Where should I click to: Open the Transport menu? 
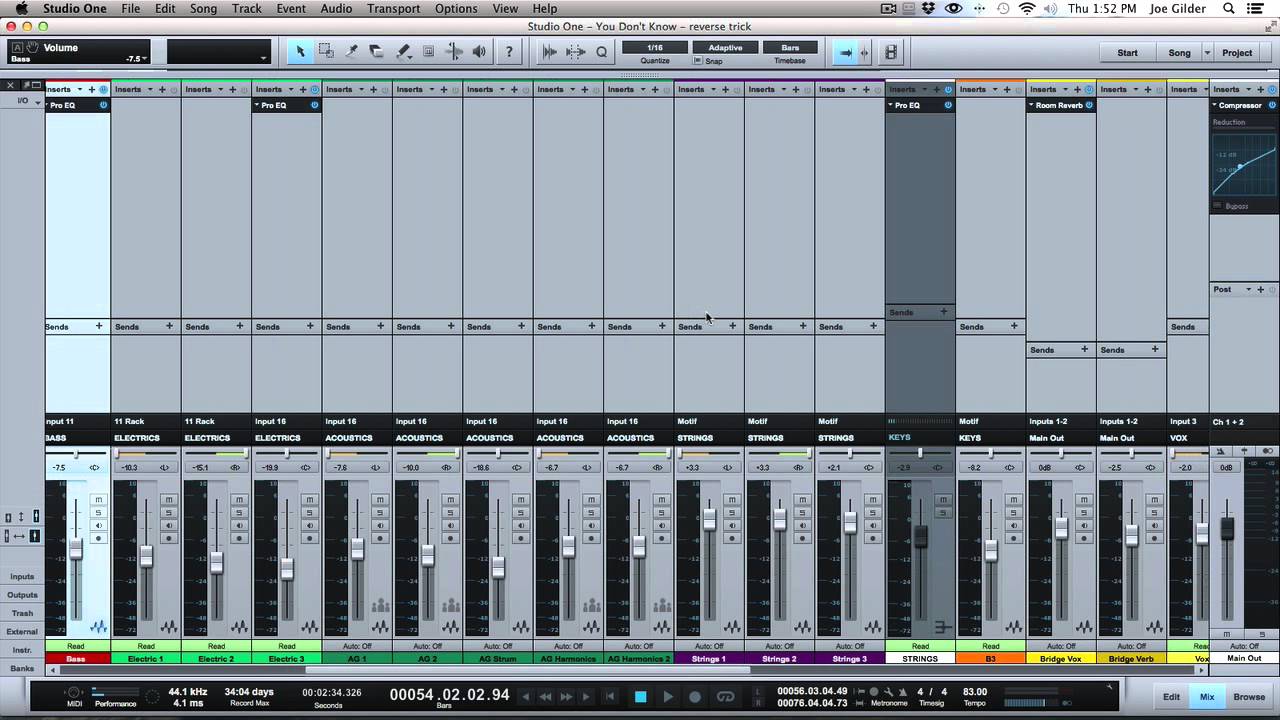pos(393,9)
